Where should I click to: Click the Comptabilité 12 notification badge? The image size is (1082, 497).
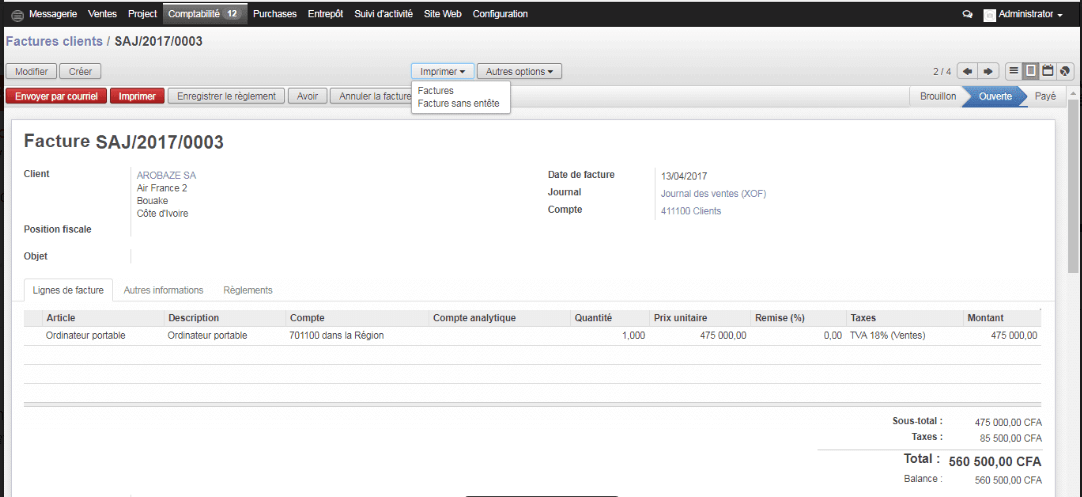click(x=233, y=14)
